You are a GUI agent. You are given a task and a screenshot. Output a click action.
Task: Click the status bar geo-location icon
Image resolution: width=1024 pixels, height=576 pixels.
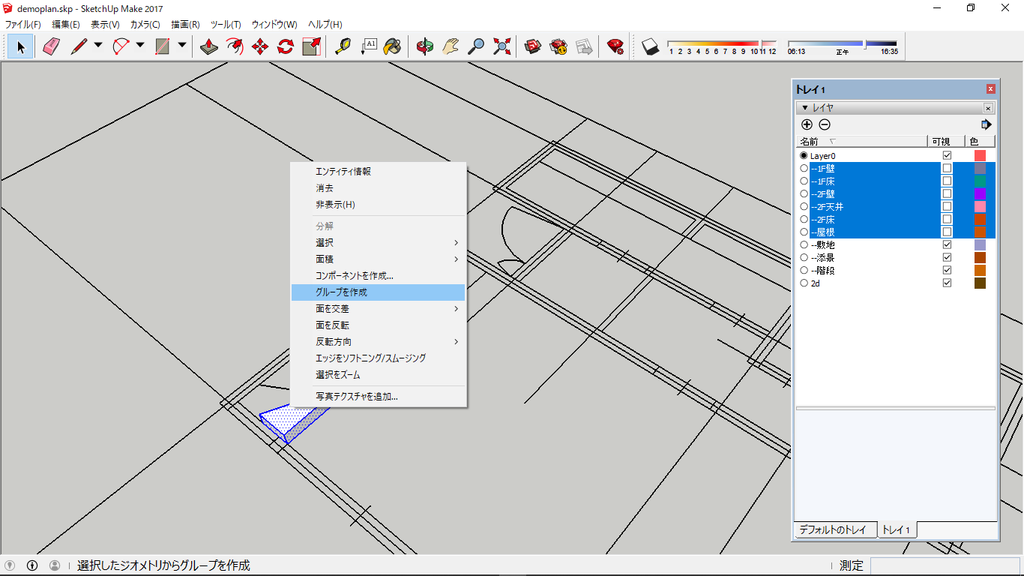pyautogui.click(x=10, y=566)
